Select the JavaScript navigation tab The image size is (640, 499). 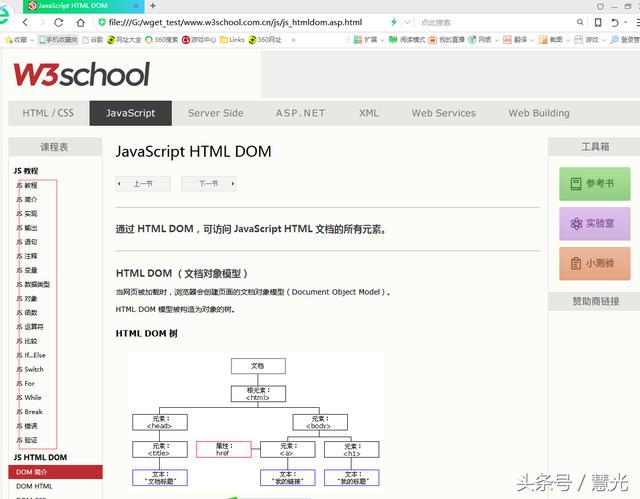click(x=131, y=113)
